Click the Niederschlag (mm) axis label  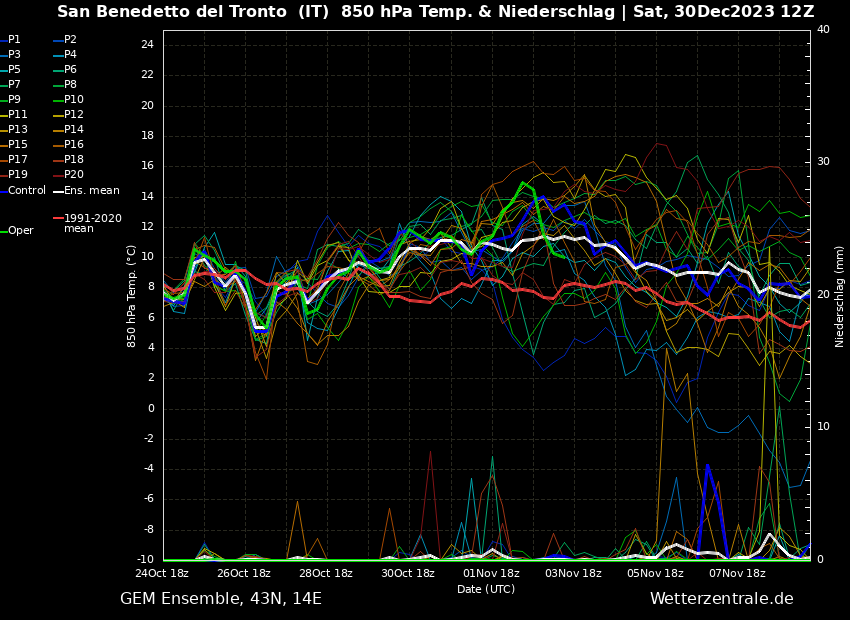click(x=840, y=296)
